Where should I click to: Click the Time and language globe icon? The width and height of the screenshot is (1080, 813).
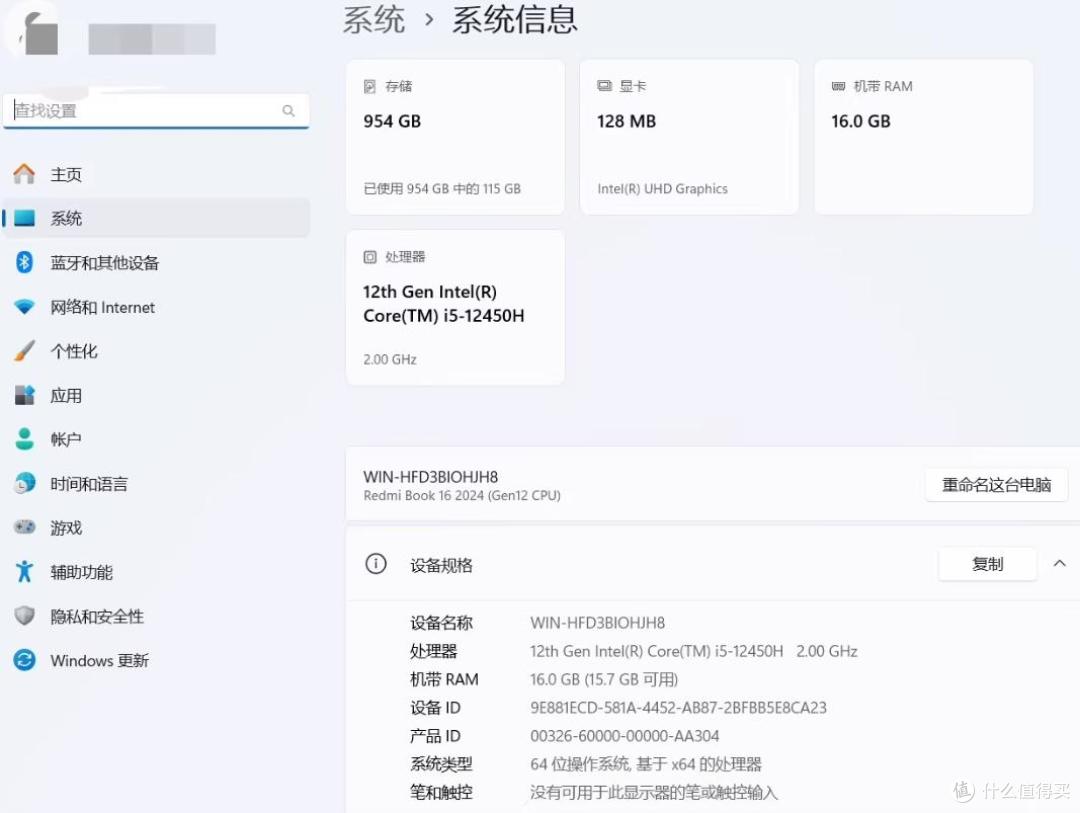24,483
